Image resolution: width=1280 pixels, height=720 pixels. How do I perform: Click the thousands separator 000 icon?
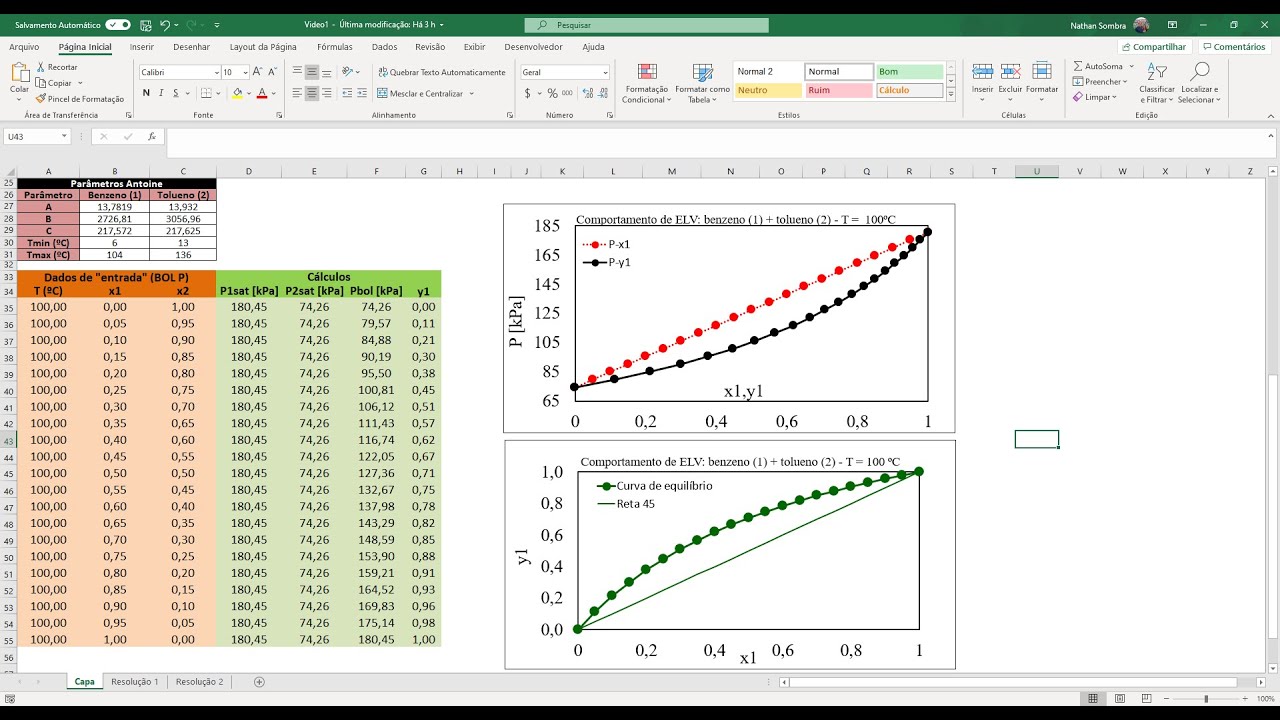point(567,93)
